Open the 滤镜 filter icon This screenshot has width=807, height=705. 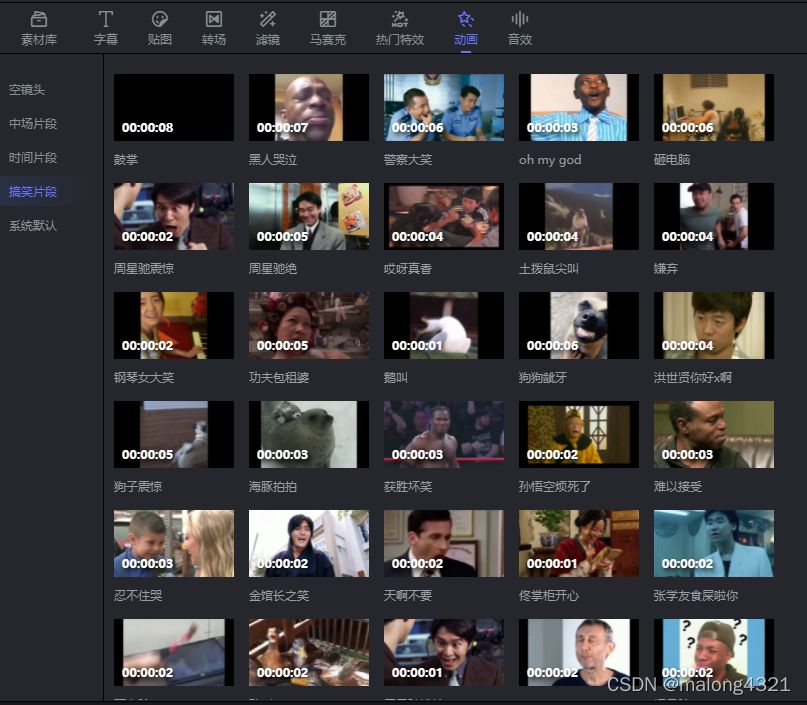tap(268, 20)
